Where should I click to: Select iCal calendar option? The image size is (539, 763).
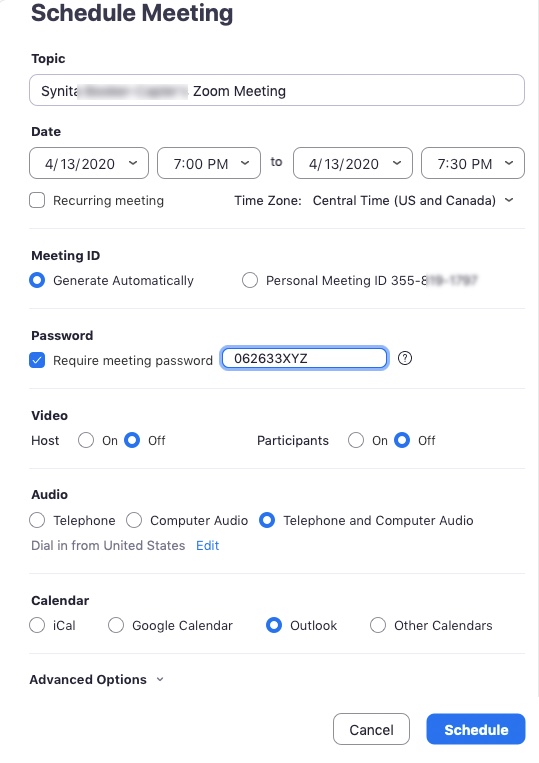[x=37, y=625]
